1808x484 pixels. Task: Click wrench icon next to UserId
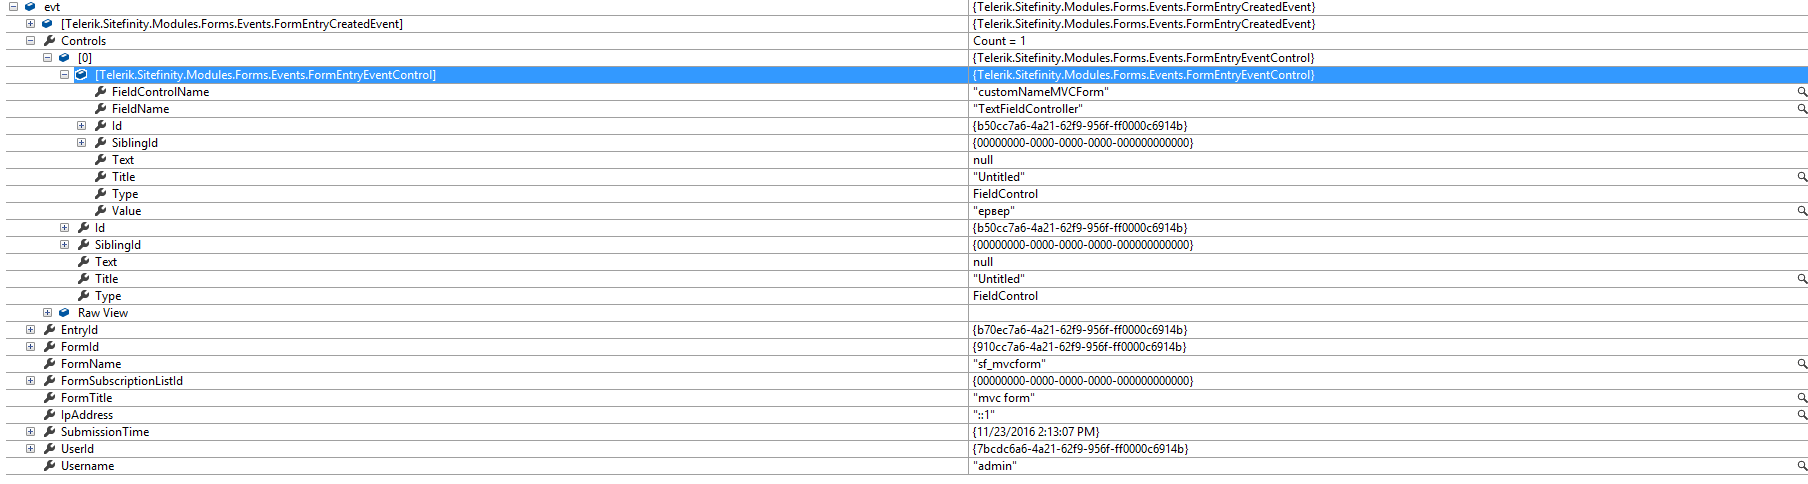(x=49, y=449)
